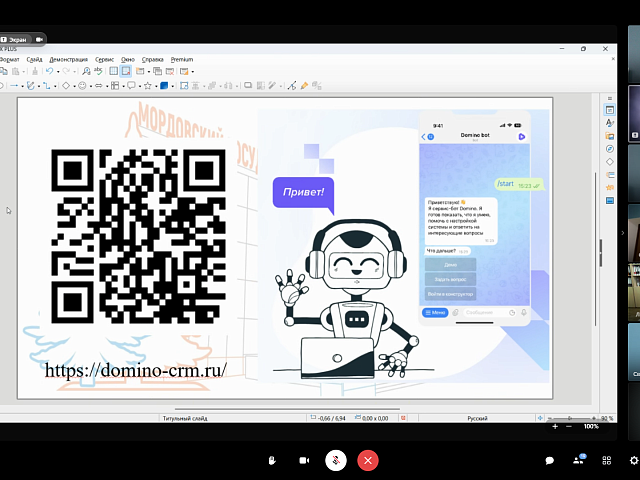Select the line arrow drawing tool
640x480 pixels.
pos(14,85)
